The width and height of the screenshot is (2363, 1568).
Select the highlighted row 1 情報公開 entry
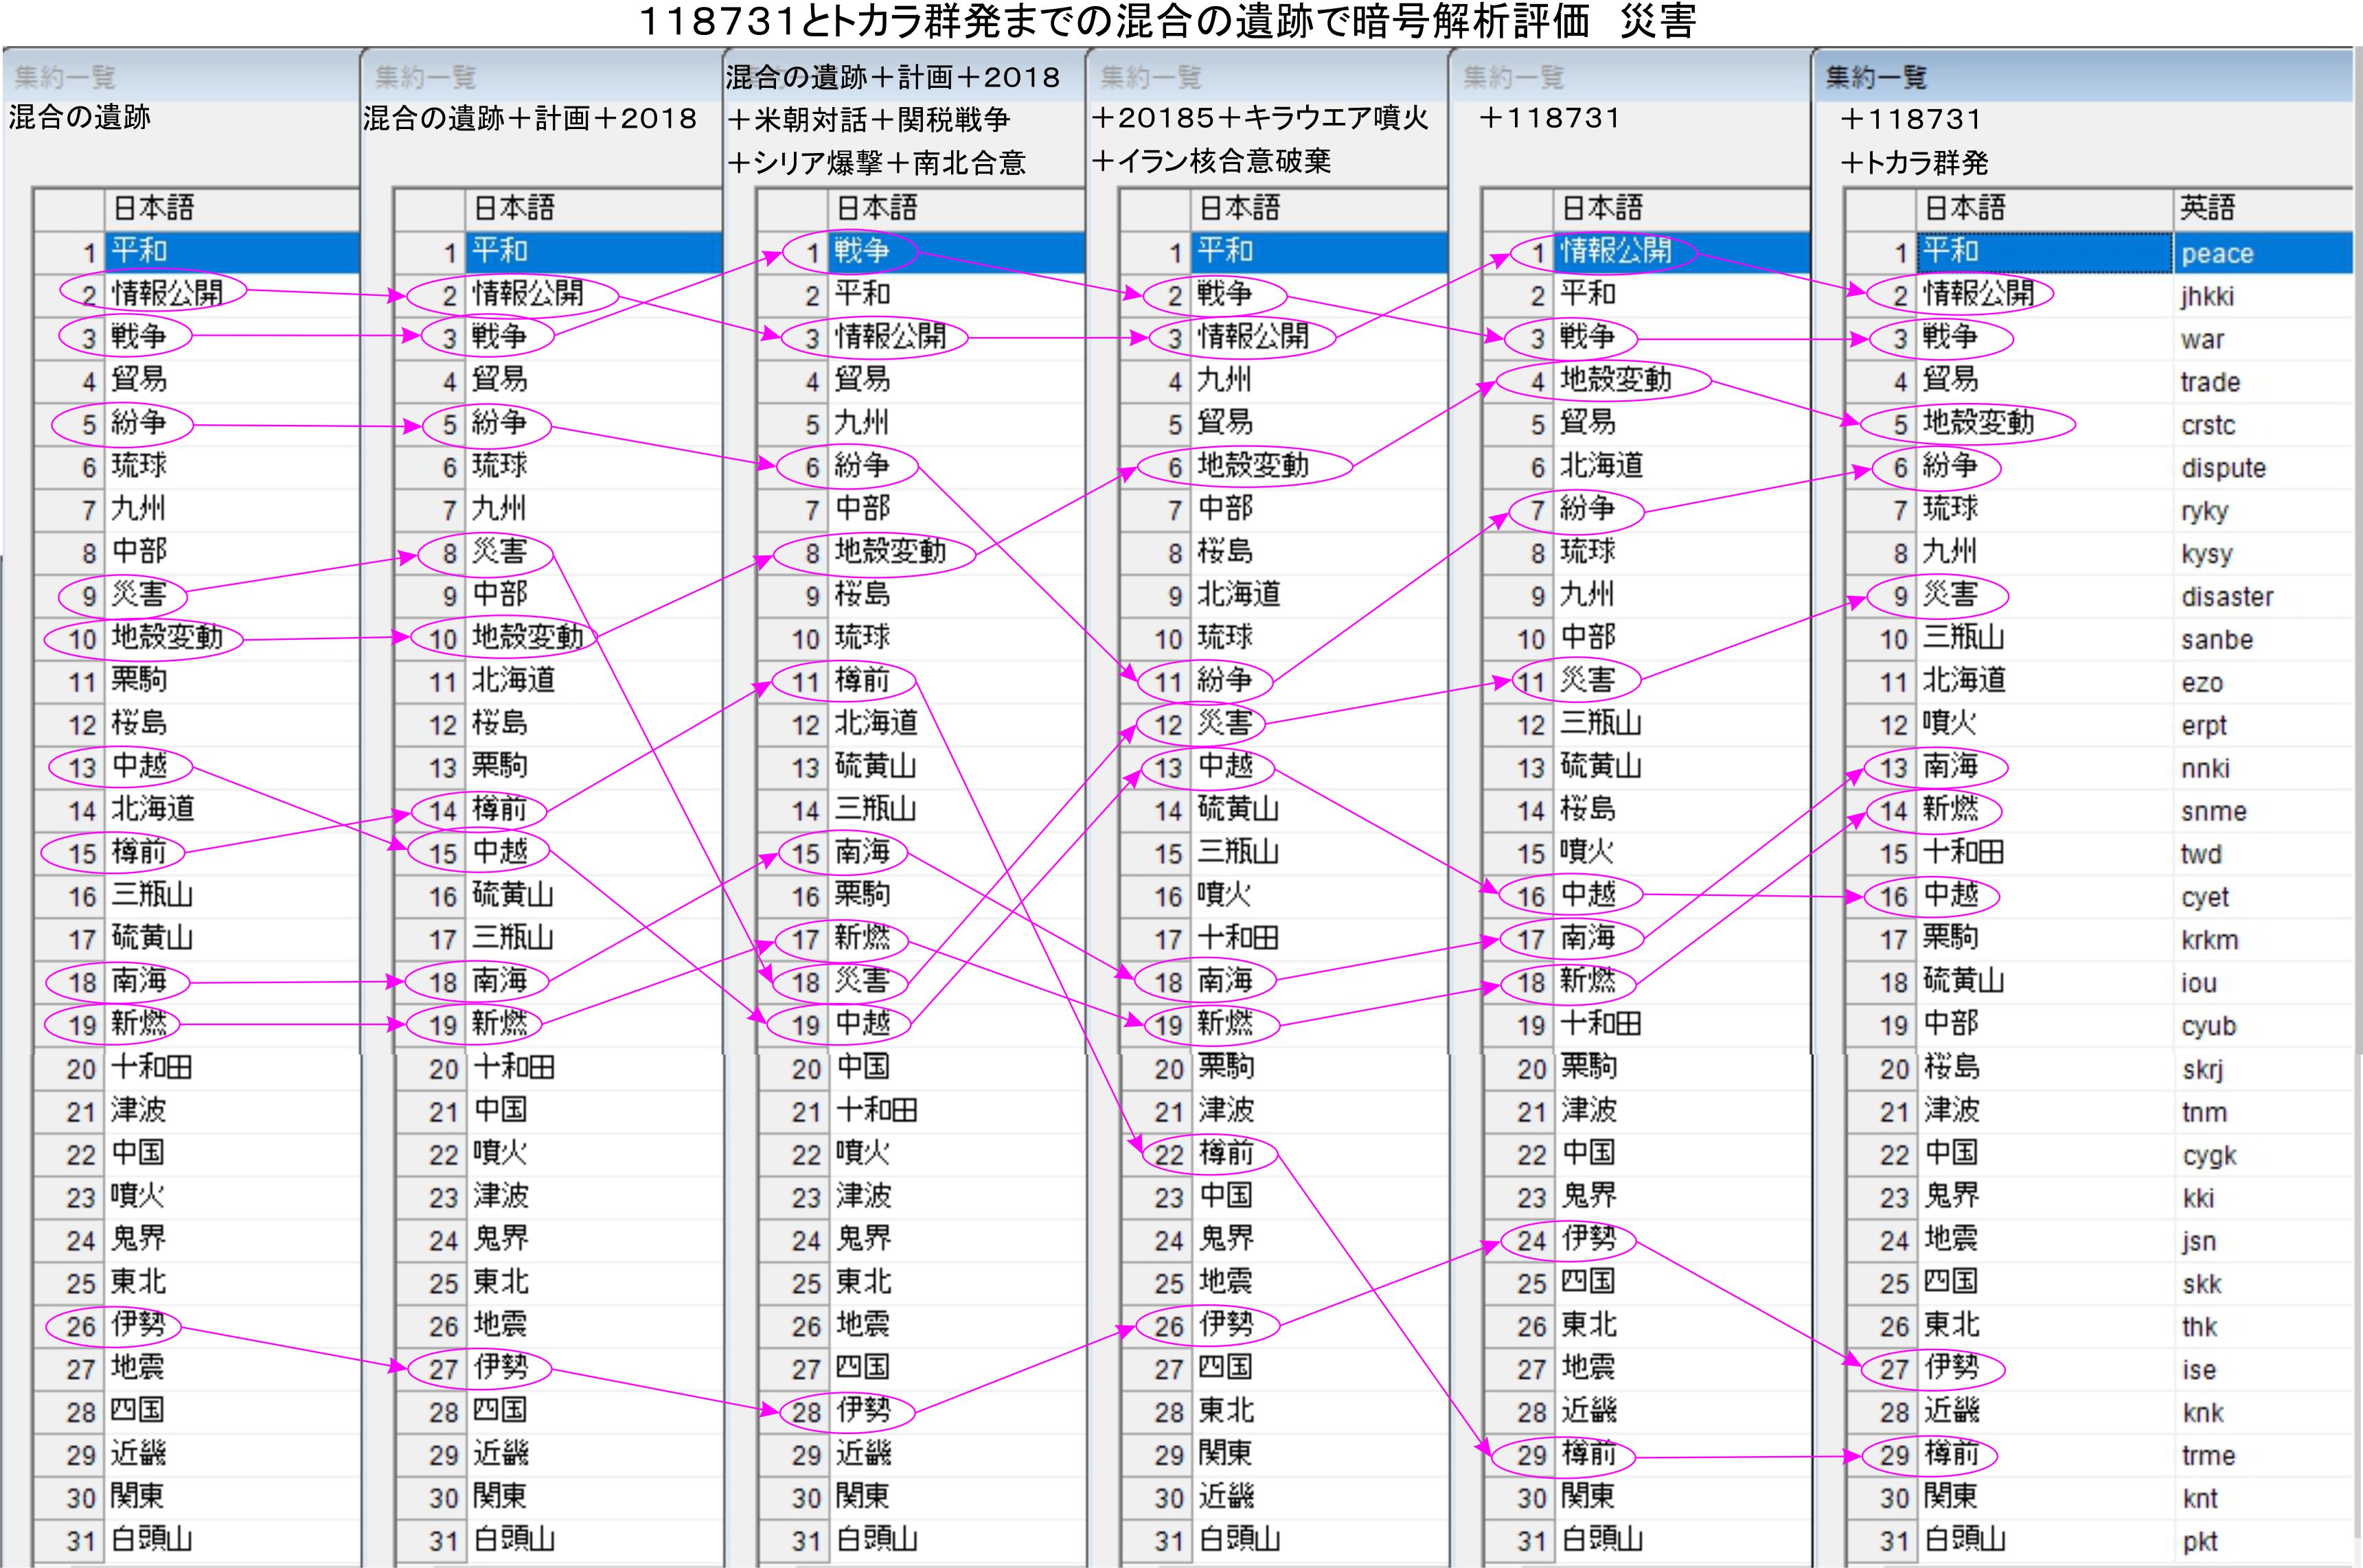(x=1616, y=251)
